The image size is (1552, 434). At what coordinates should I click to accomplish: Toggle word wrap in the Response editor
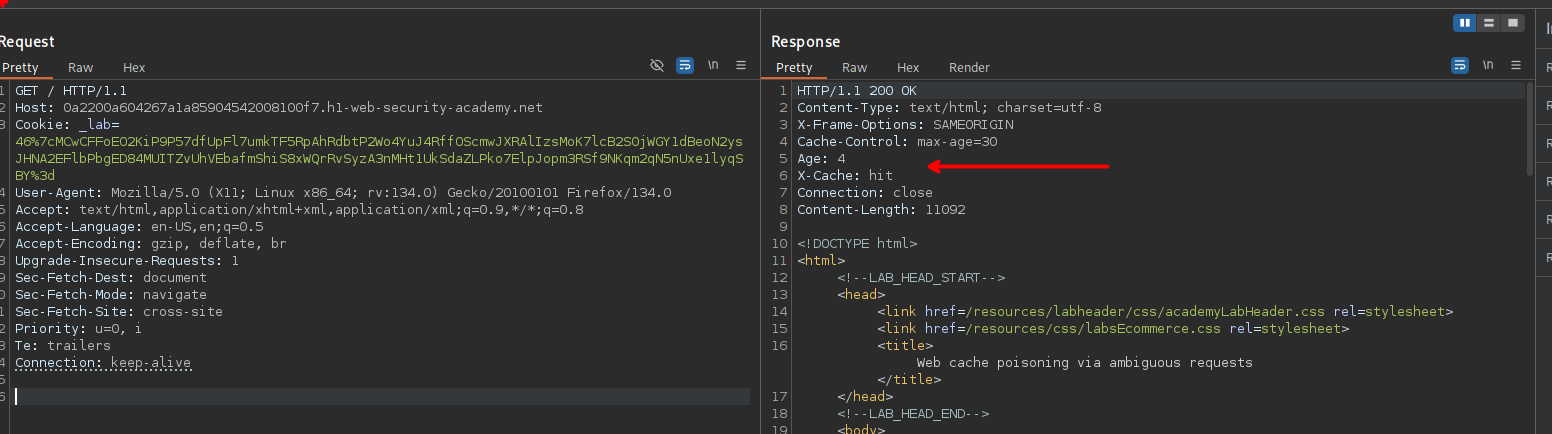pos(1459,65)
